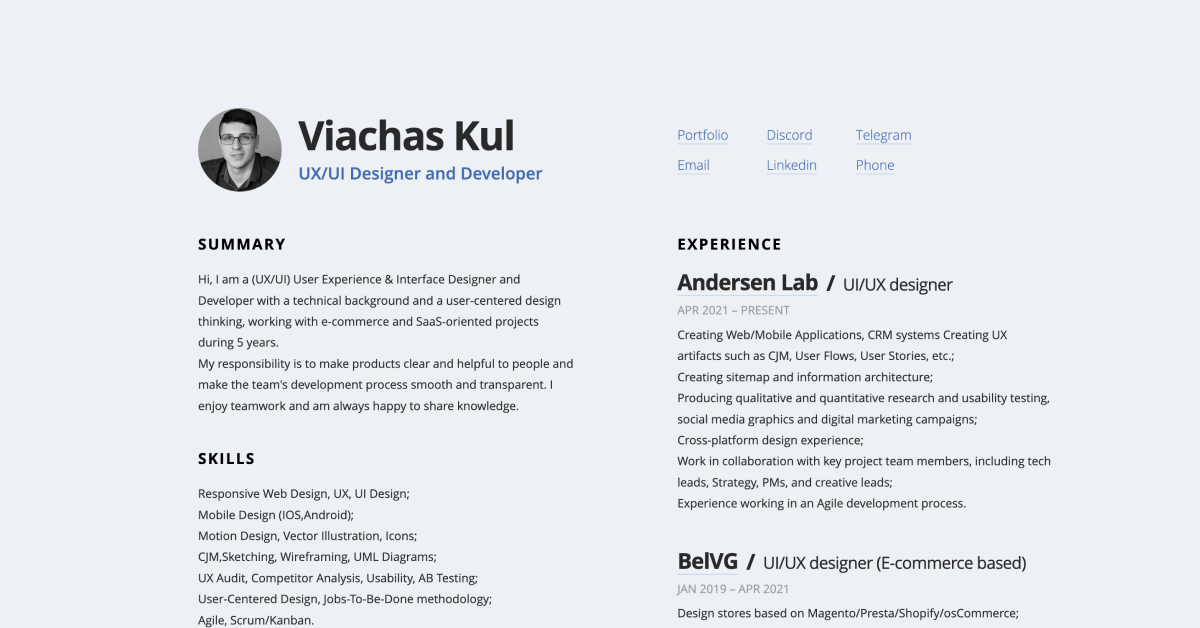
Task: Click the Viachas Kul name heading
Action: (x=406, y=136)
